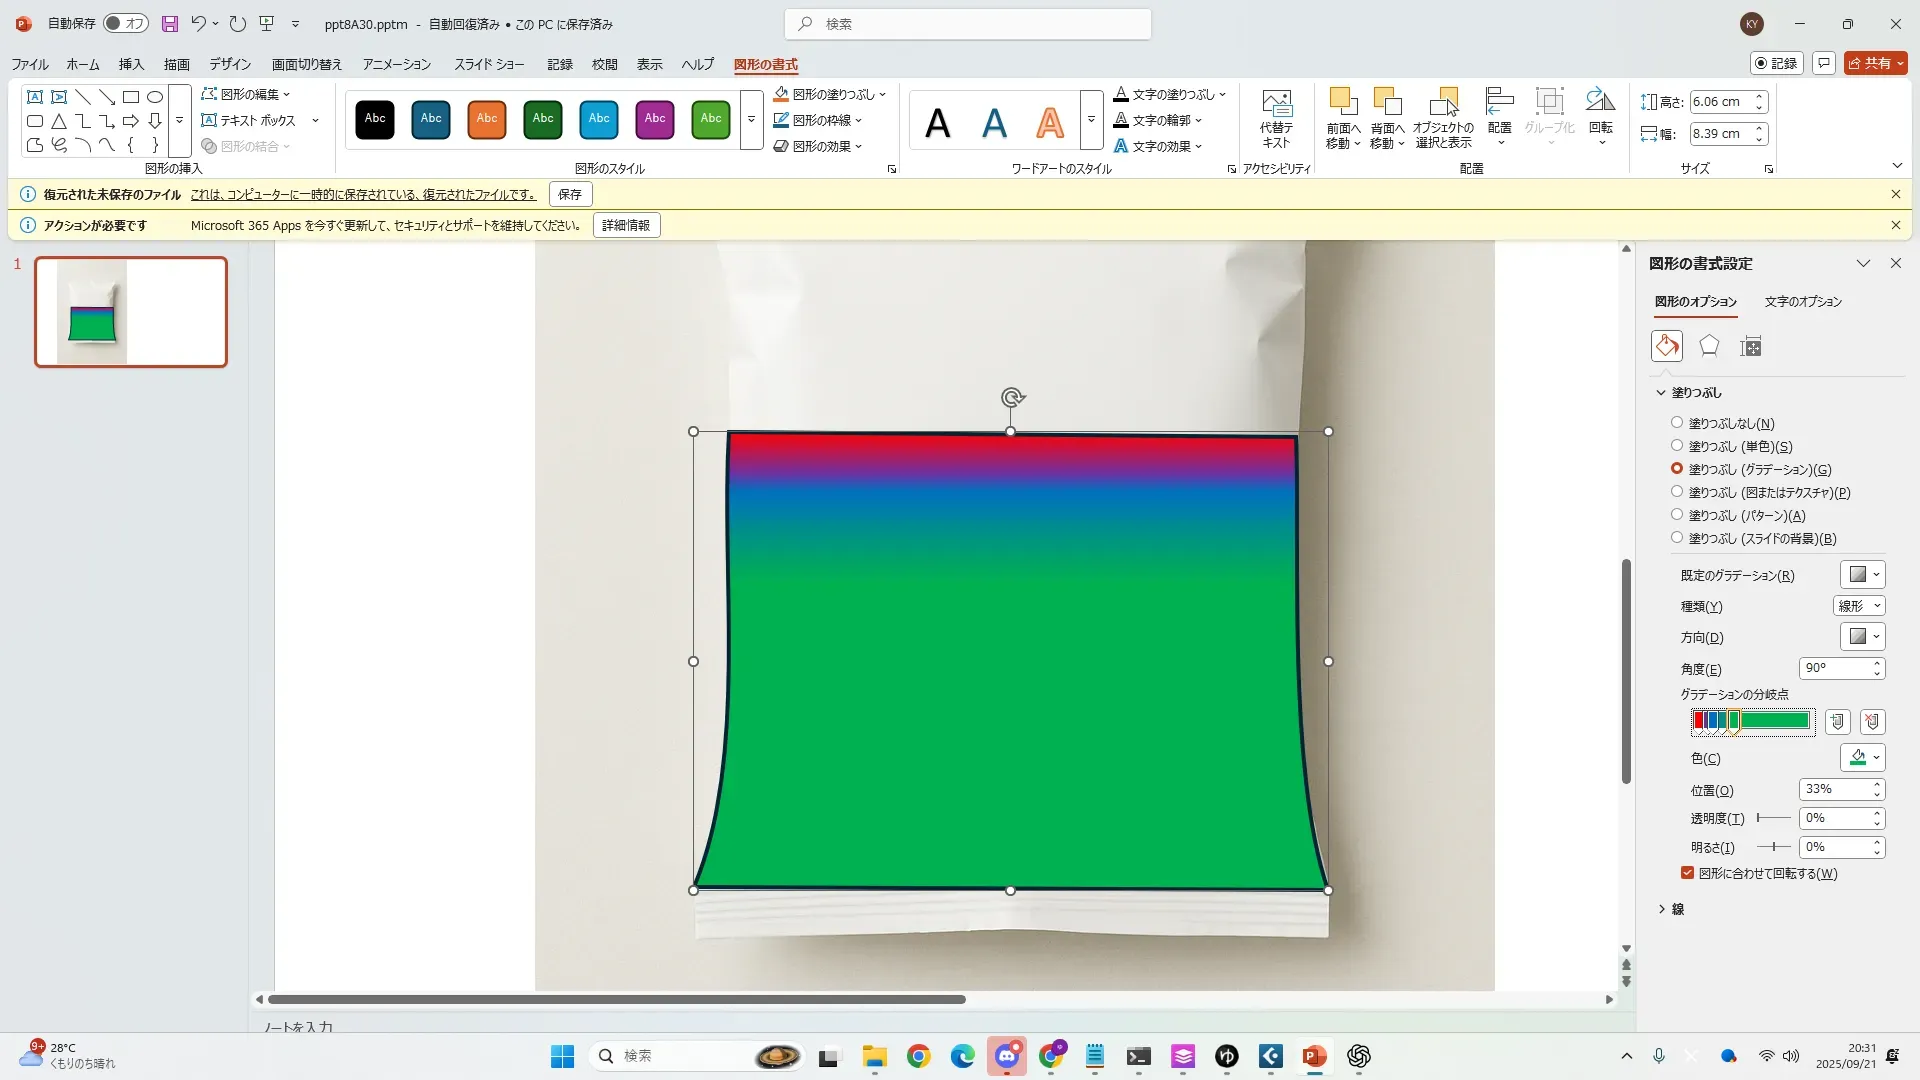This screenshot has width=1920, height=1080.
Task: Select pattern fill (パターン) radio option
Action: (1677, 515)
